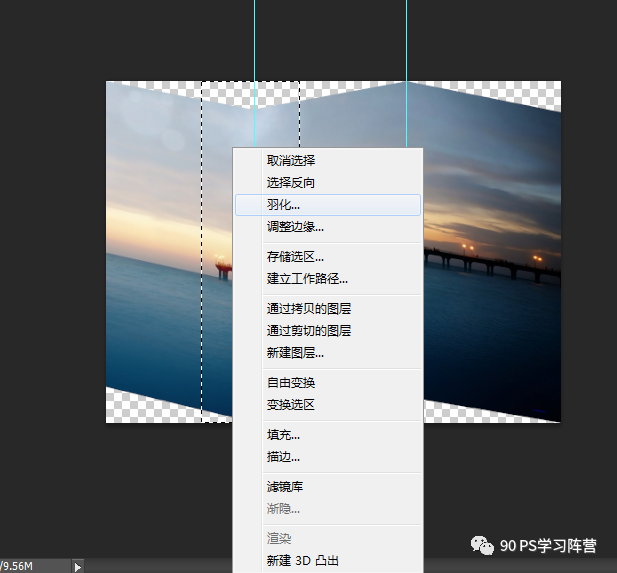Choose 新建图层... from menu
617x573 pixels.
click(328, 353)
